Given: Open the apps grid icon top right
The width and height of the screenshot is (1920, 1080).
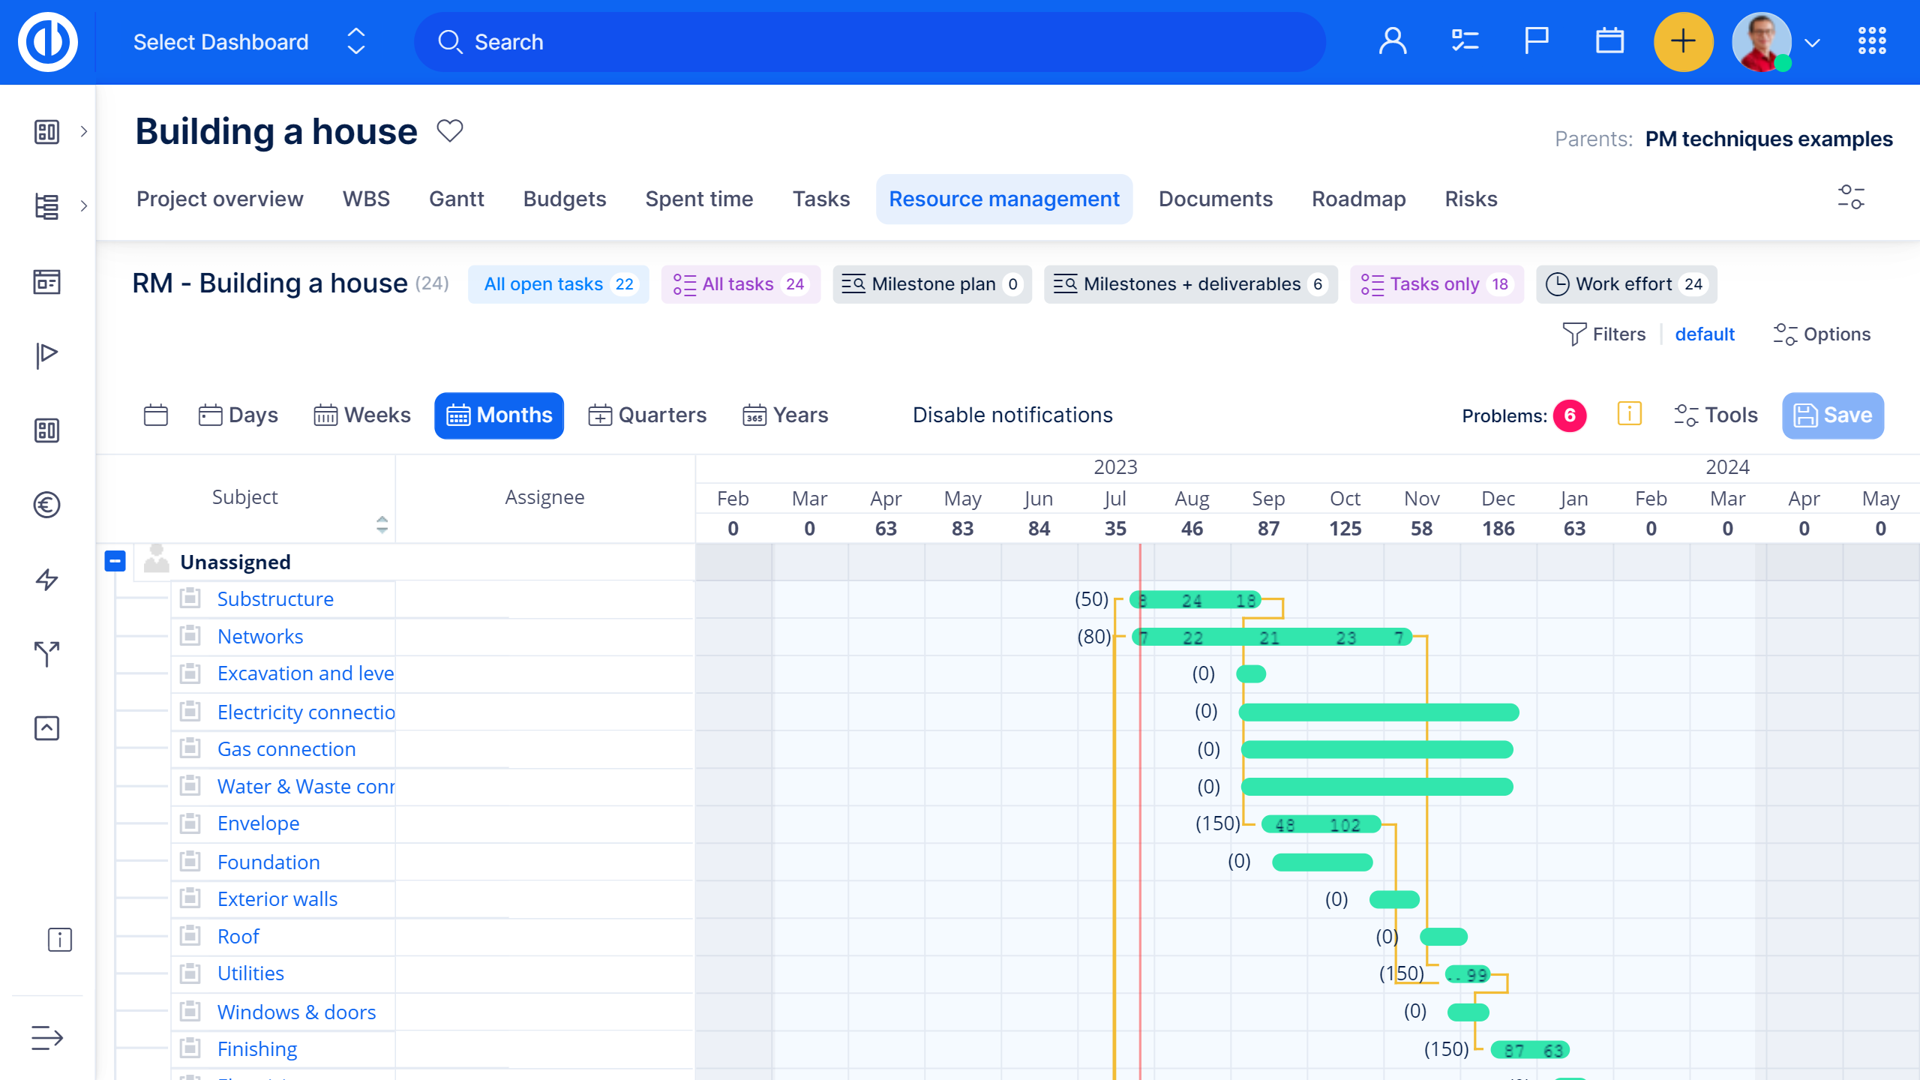Looking at the screenshot, I should pos(1871,40).
